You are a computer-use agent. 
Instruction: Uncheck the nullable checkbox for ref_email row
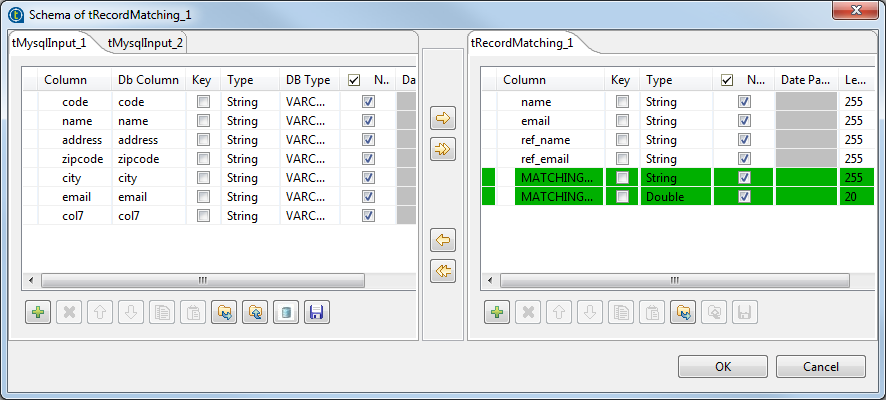(744, 159)
